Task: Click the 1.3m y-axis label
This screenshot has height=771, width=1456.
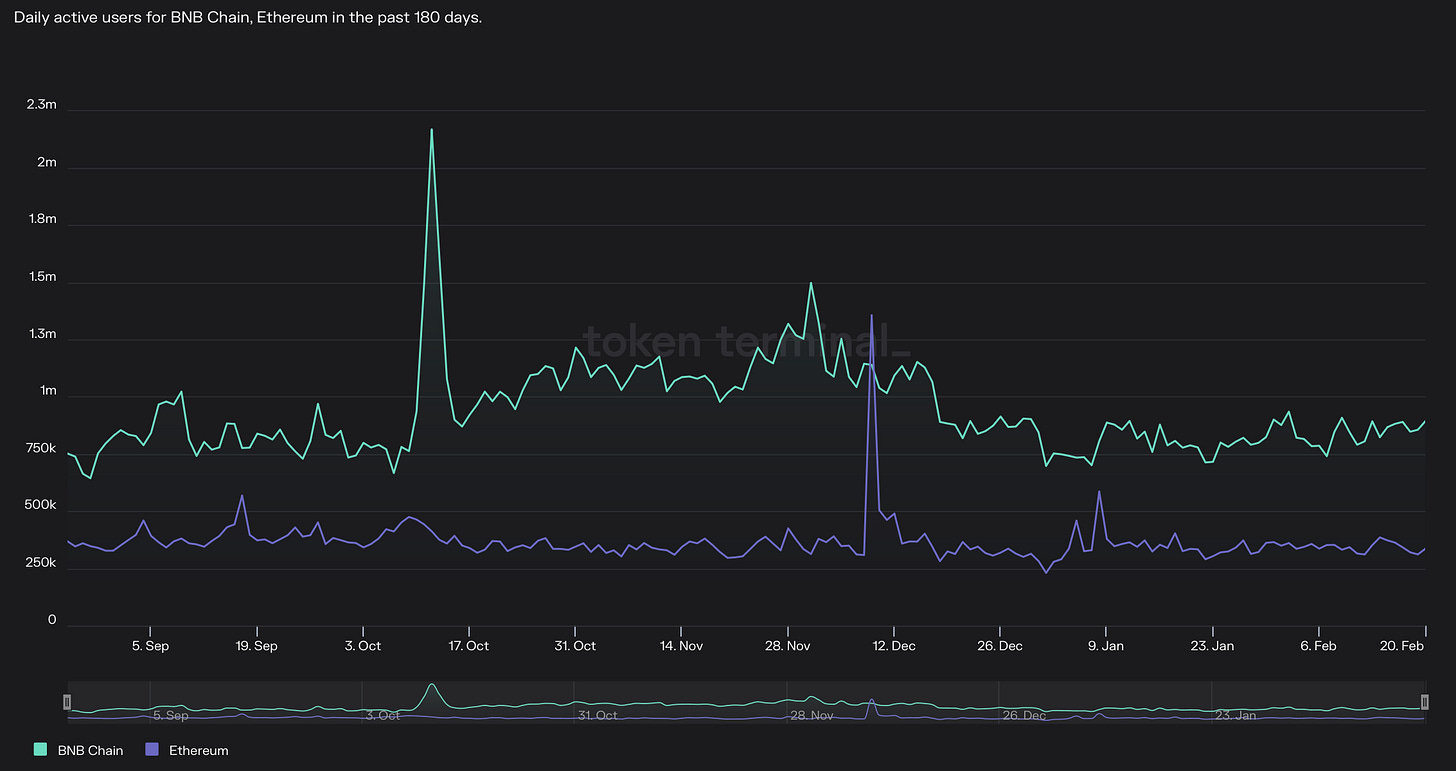Action: pyautogui.click(x=42, y=333)
